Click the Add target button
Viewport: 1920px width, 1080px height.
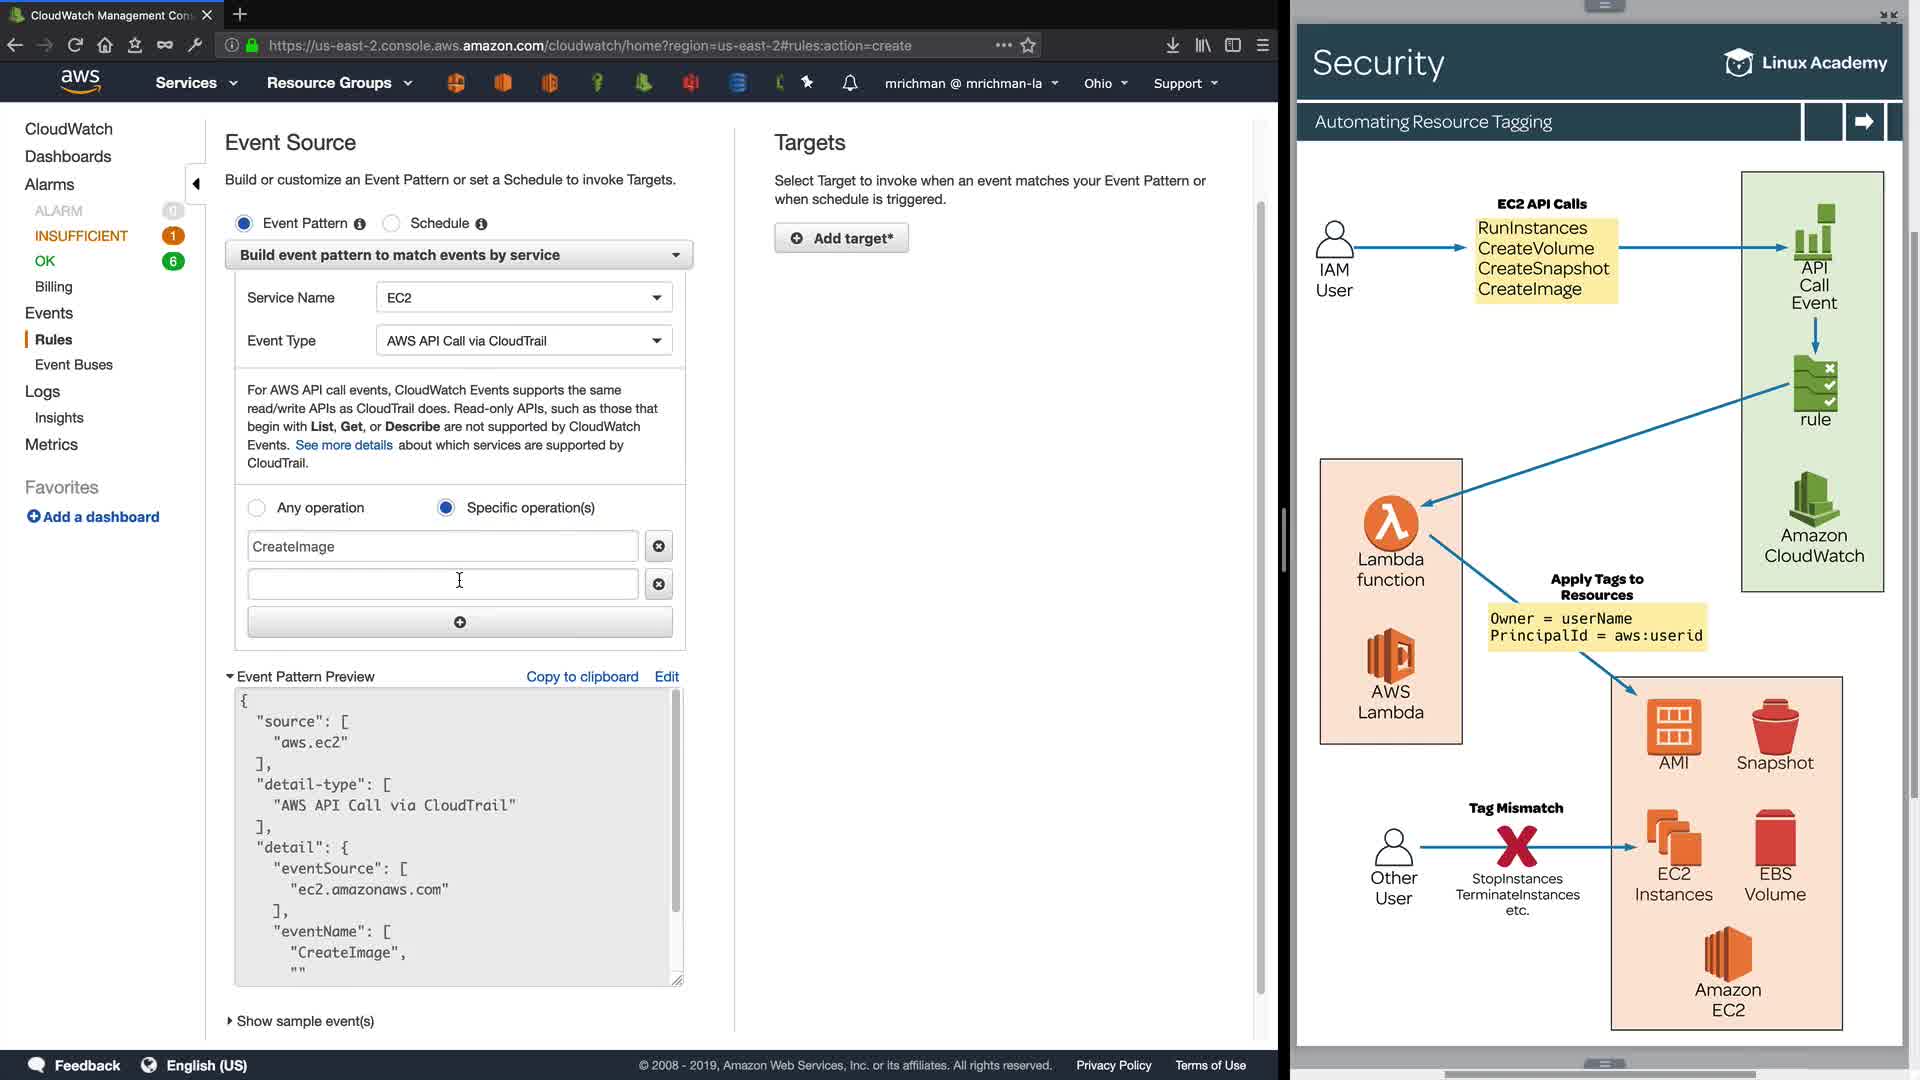point(841,238)
